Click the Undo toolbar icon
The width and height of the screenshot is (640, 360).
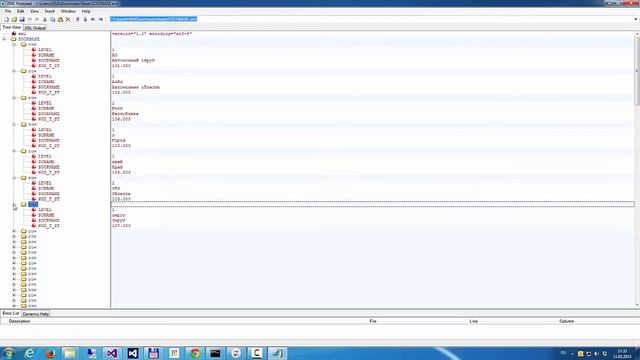(x=29, y=19)
